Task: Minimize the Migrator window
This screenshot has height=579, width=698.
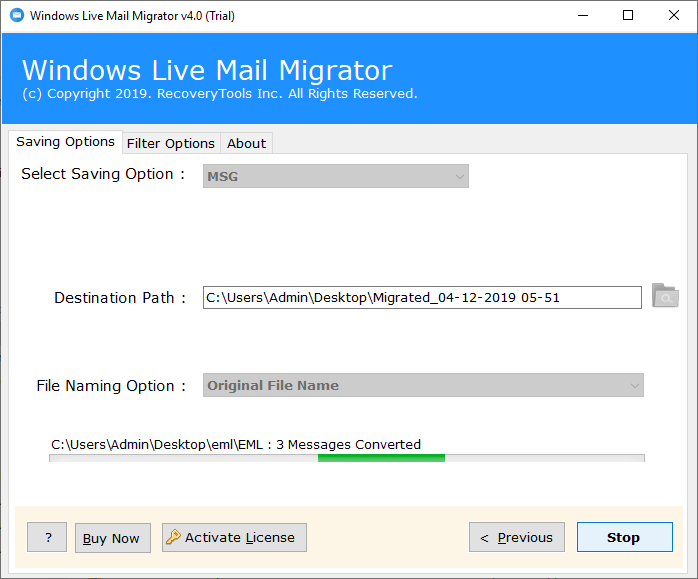Action: (583, 16)
